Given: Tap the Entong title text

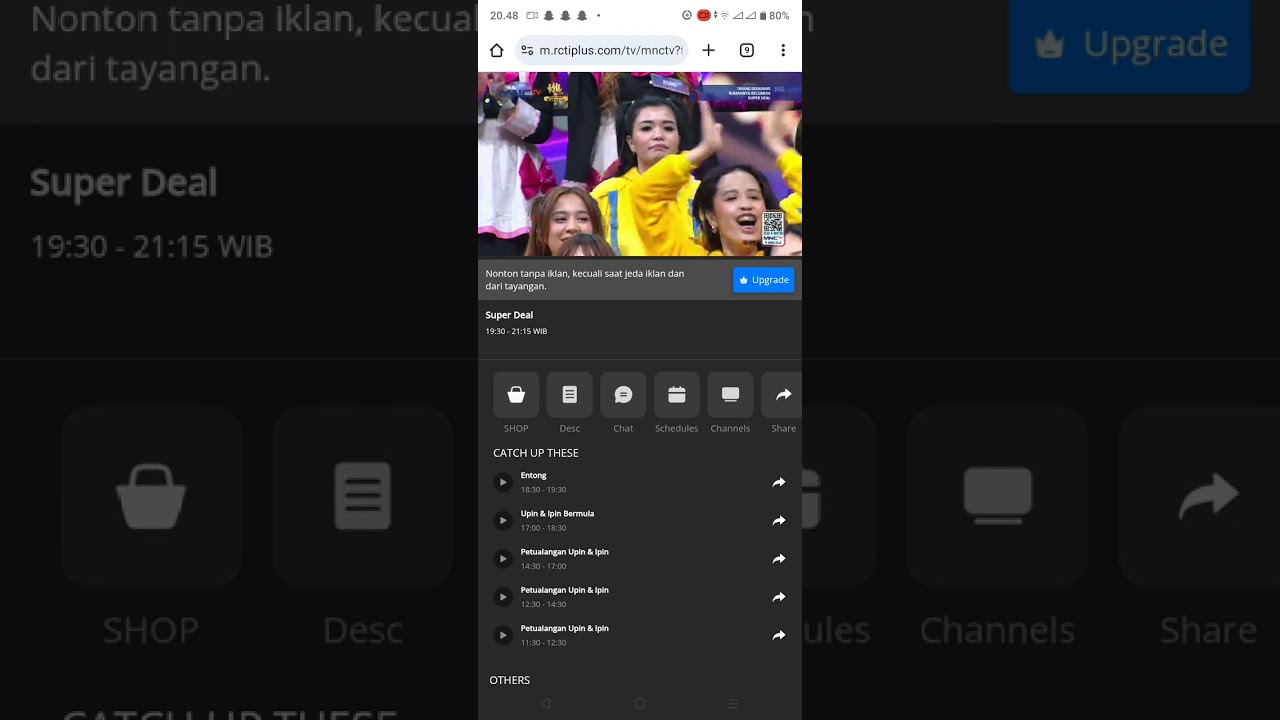Looking at the screenshot, I should 534,475.
